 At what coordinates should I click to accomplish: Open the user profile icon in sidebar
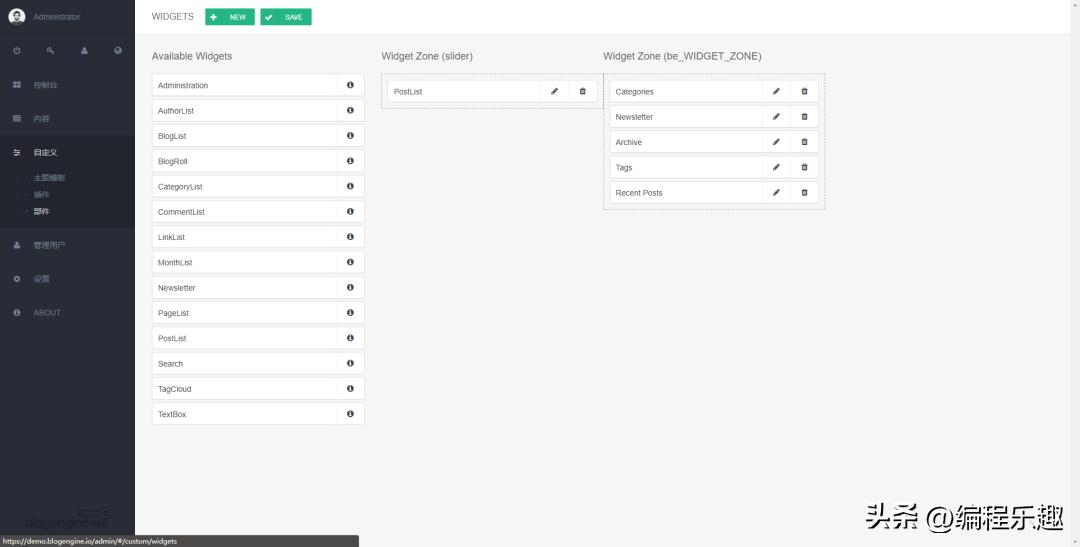84,50
